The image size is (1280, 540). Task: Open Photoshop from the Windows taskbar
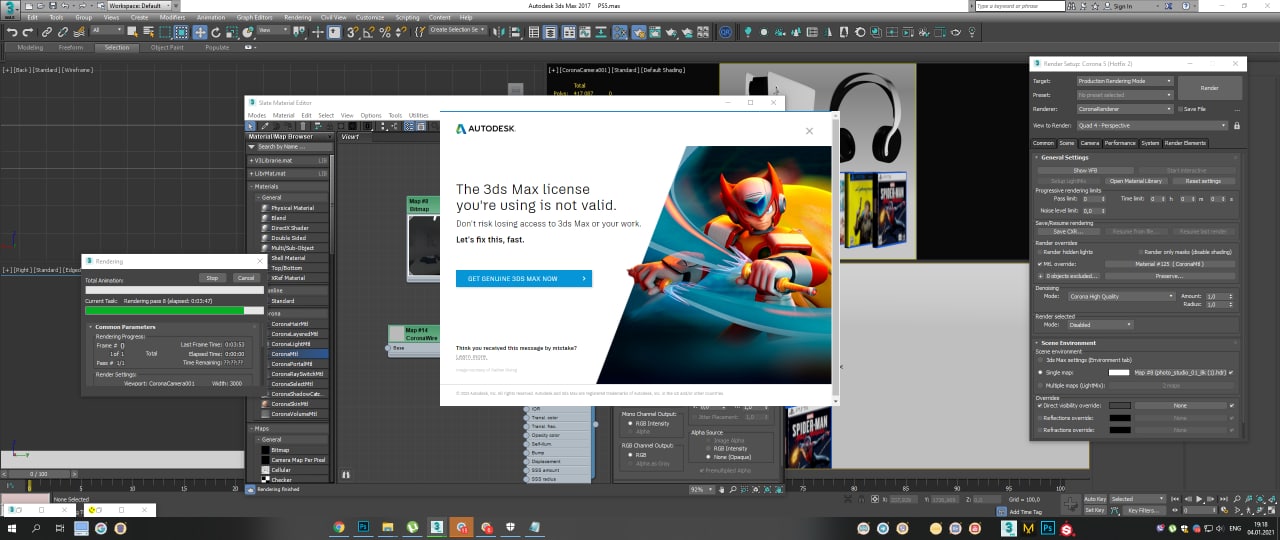click(x=364, y=527)
